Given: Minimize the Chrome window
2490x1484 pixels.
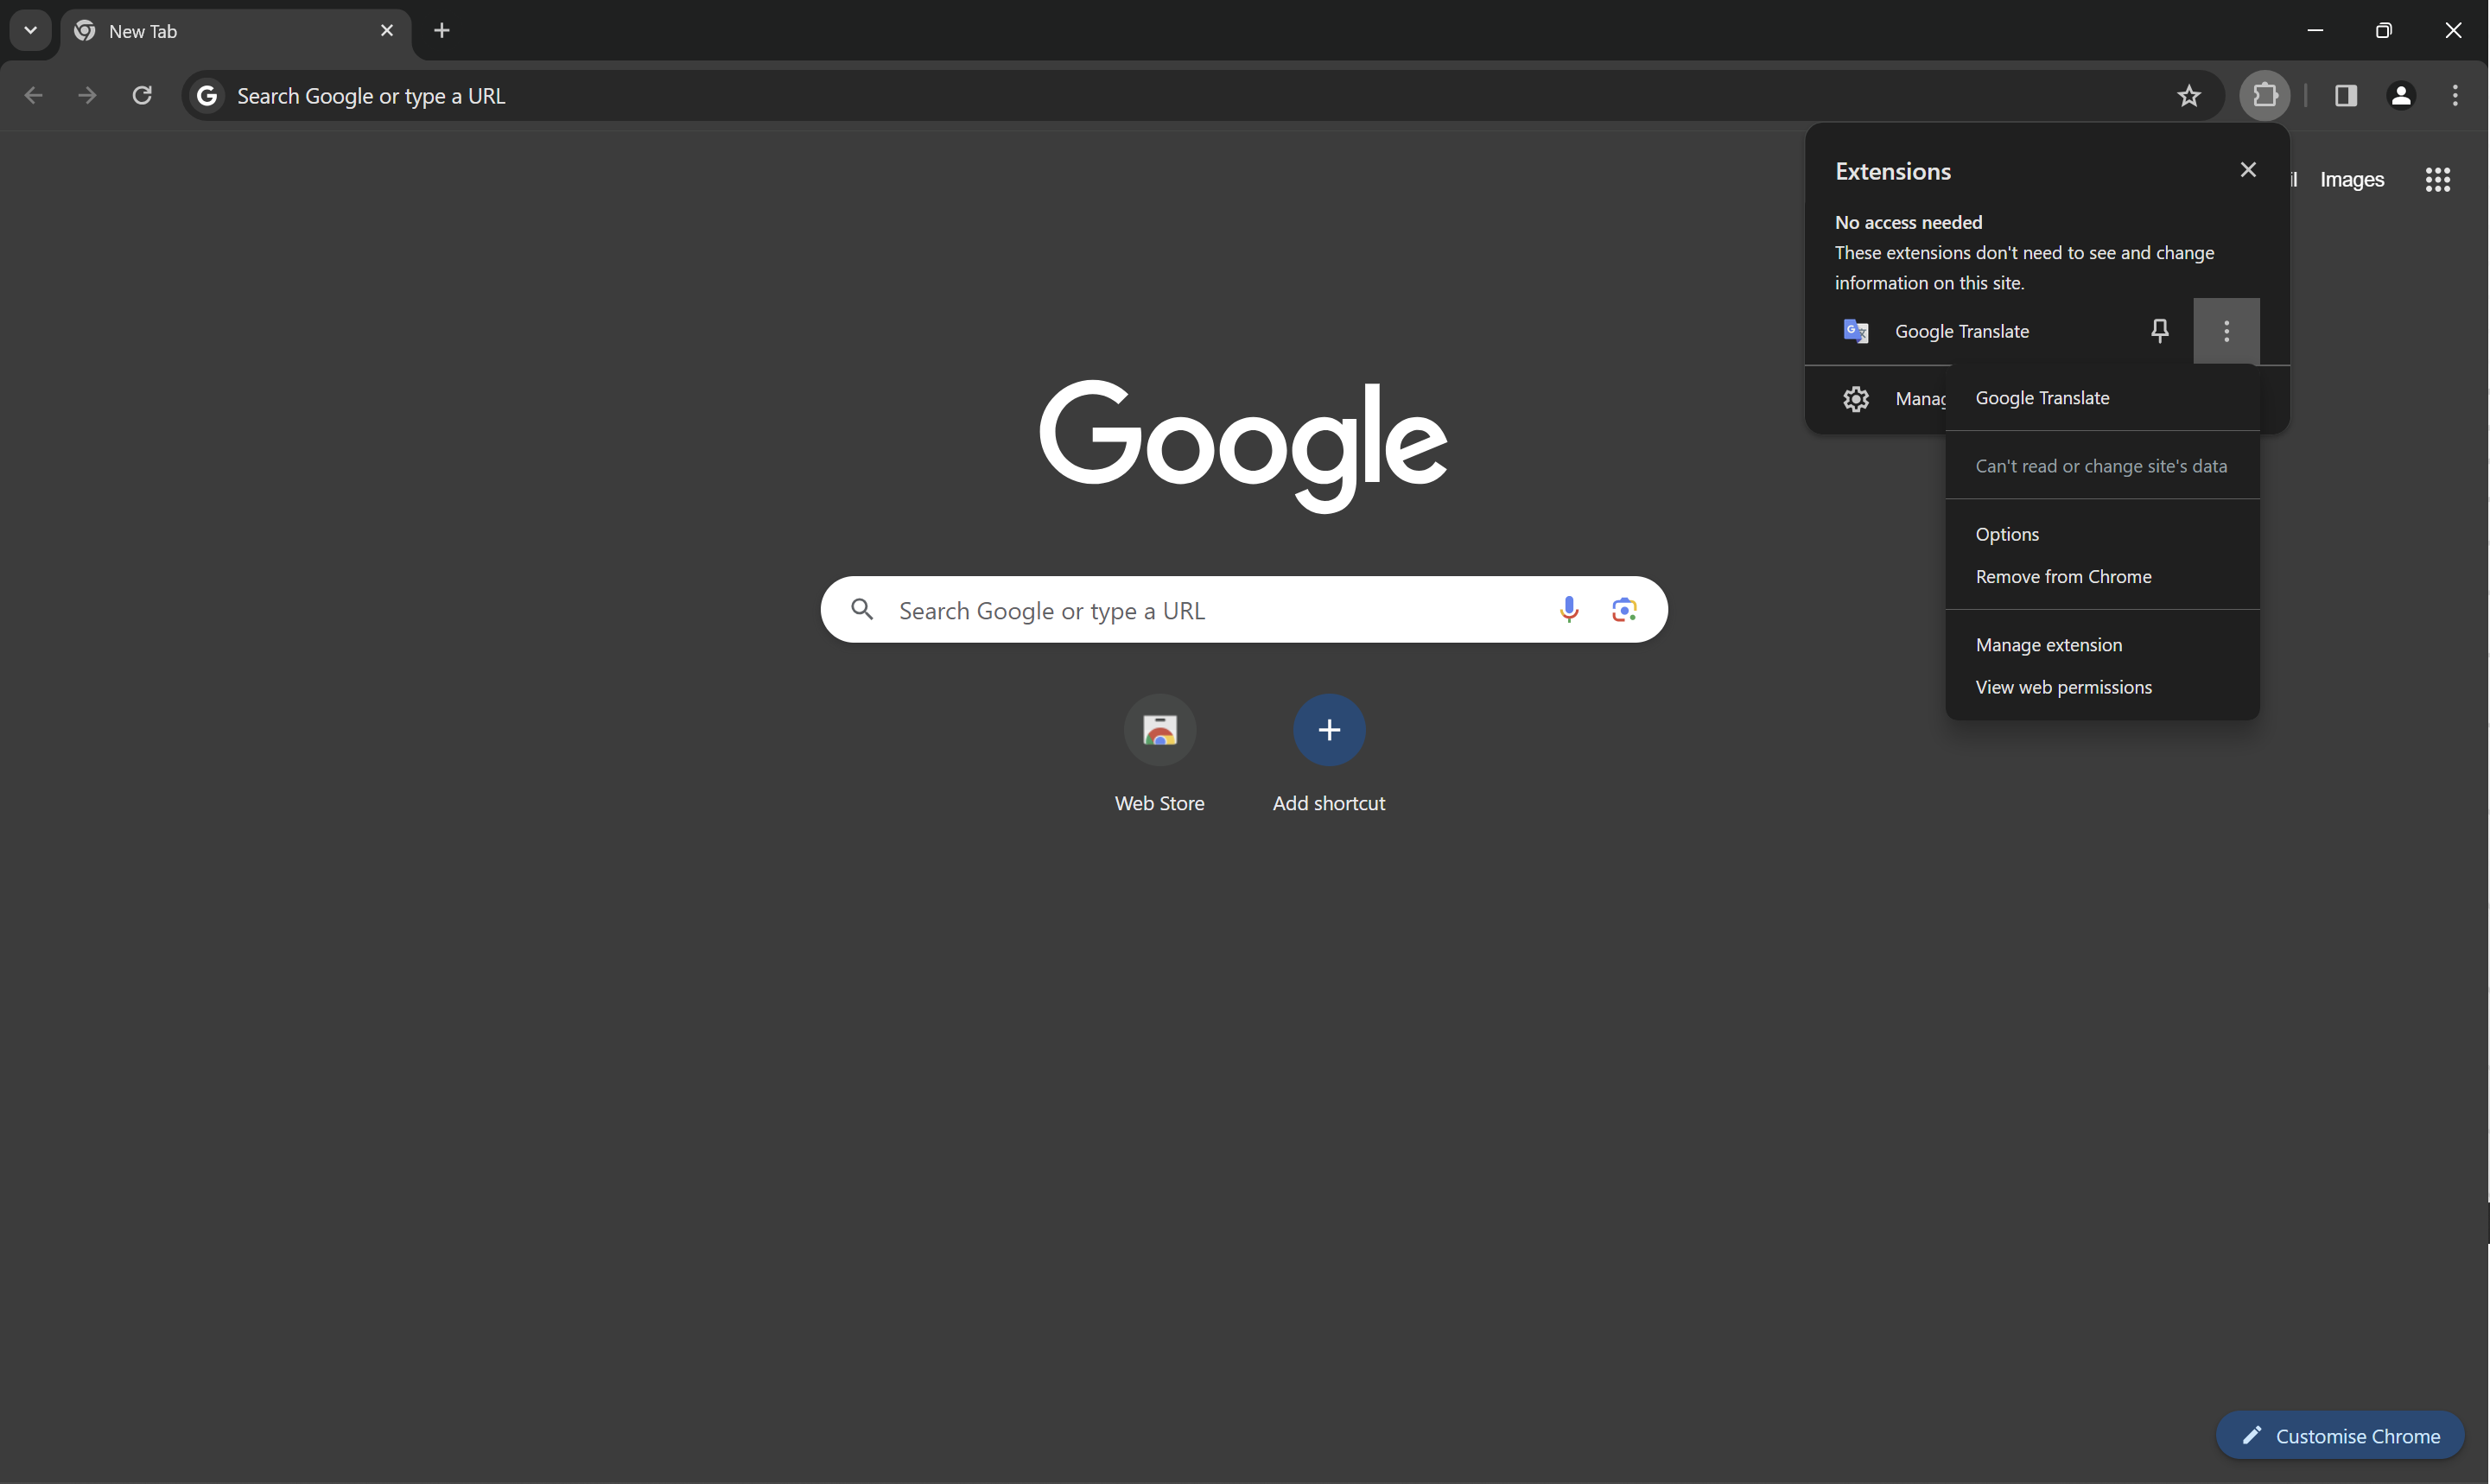Looking at the screenshot, I should pyautogui.click(x=2315, y=30).
